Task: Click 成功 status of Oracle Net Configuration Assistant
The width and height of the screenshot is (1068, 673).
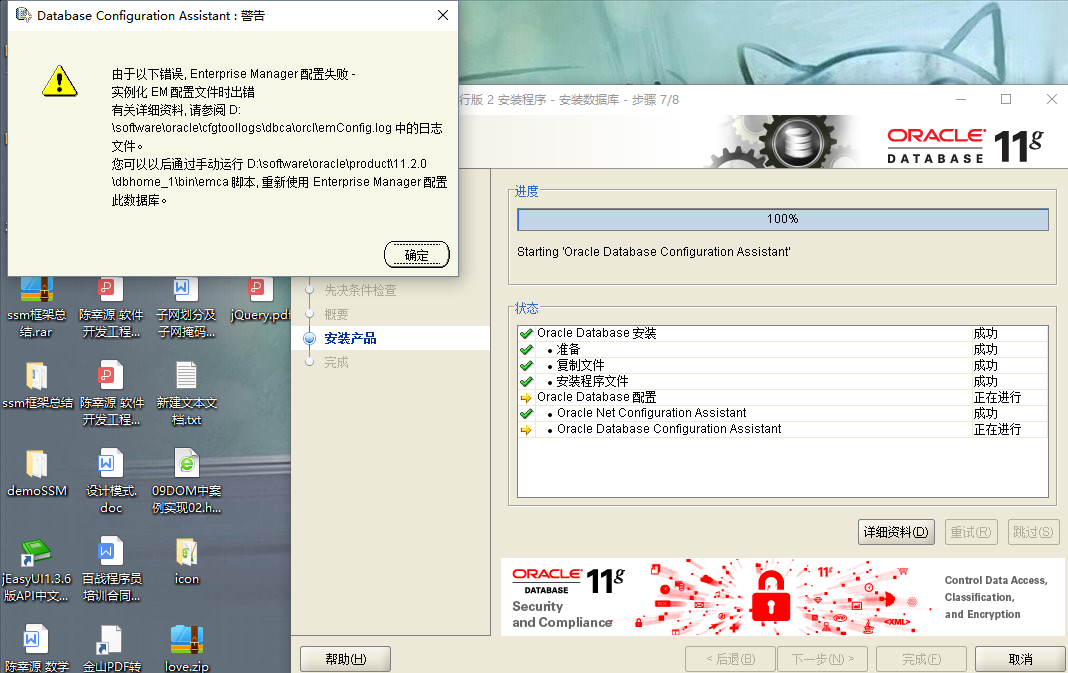Action: (x=986, y=413)
